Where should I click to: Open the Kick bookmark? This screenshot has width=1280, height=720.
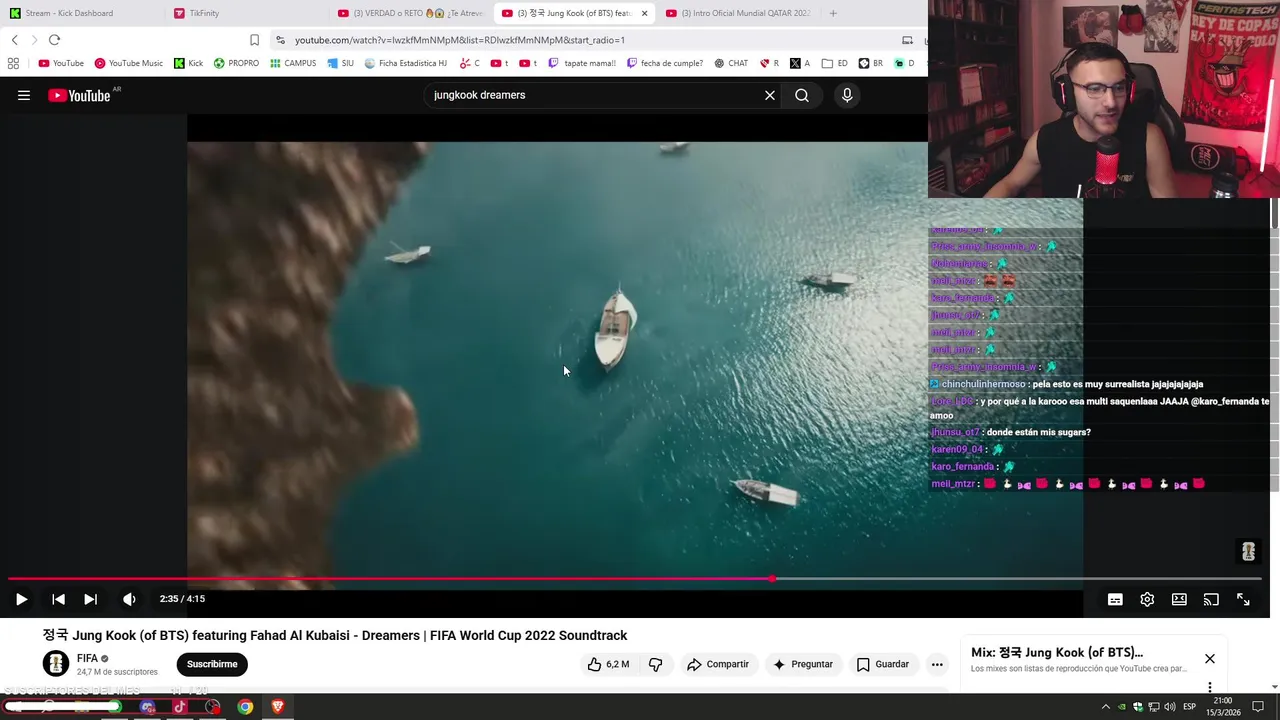click(x=188, y=63)
